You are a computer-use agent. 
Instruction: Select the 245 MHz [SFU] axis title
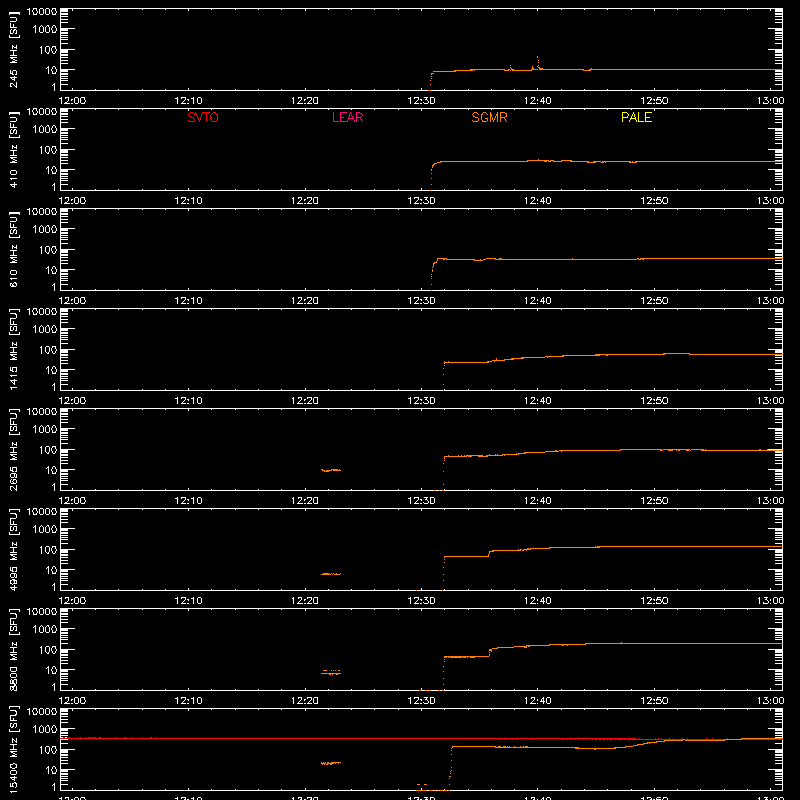14,50
